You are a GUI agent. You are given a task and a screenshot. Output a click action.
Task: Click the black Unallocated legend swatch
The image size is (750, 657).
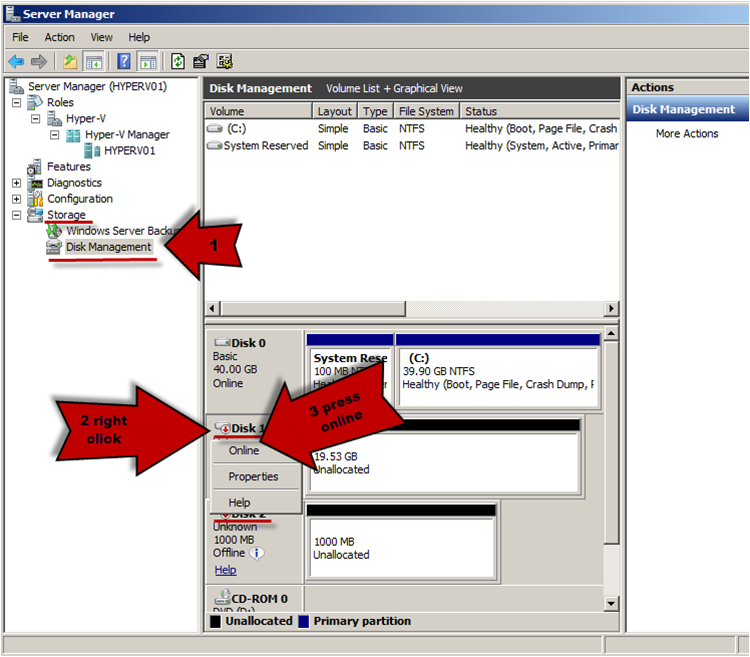215,621
